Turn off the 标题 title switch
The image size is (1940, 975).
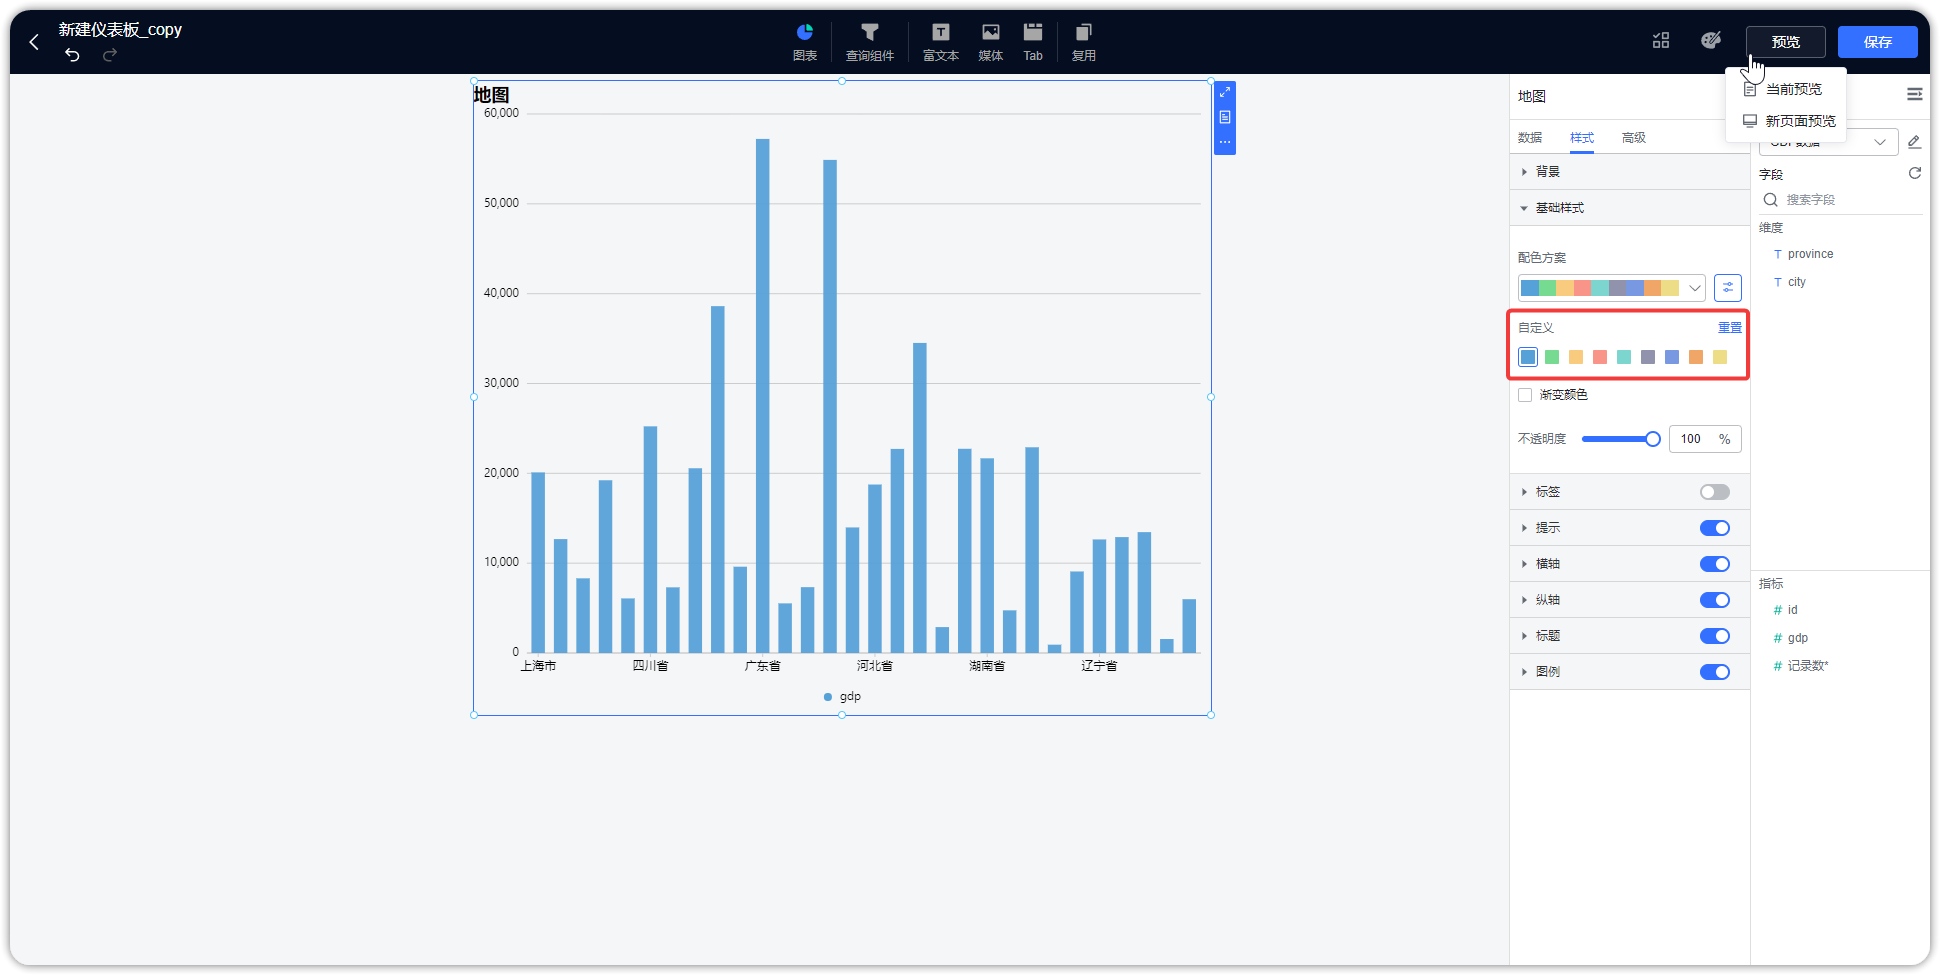[1715, 636]
